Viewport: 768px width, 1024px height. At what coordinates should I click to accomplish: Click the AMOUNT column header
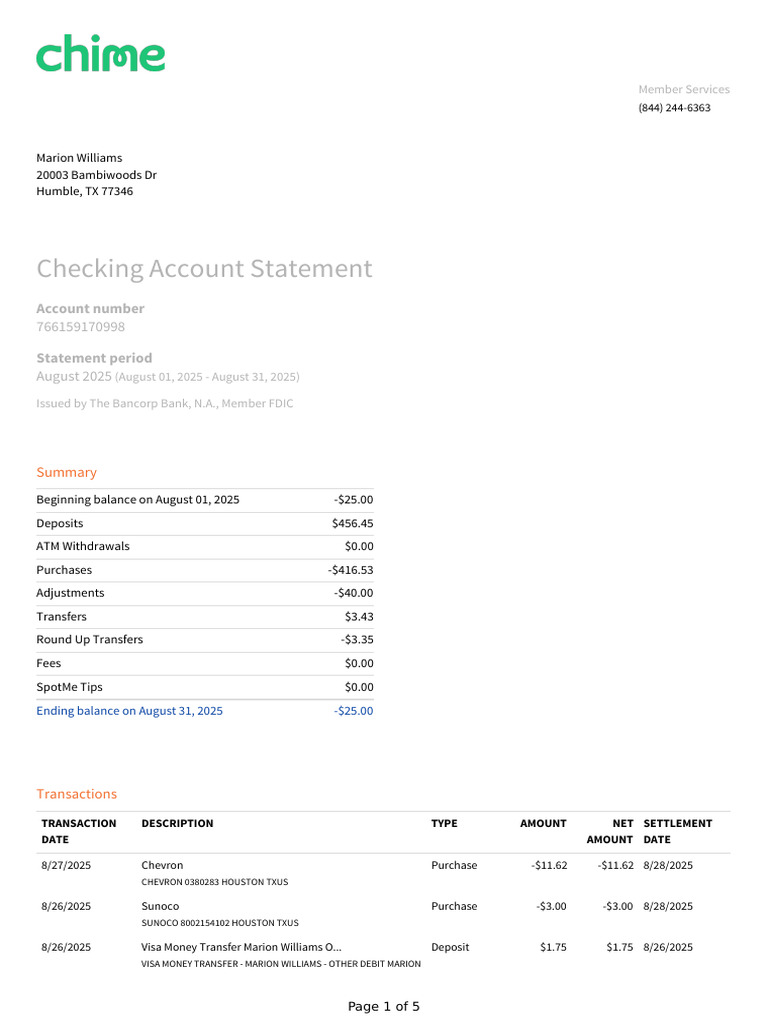543,824
